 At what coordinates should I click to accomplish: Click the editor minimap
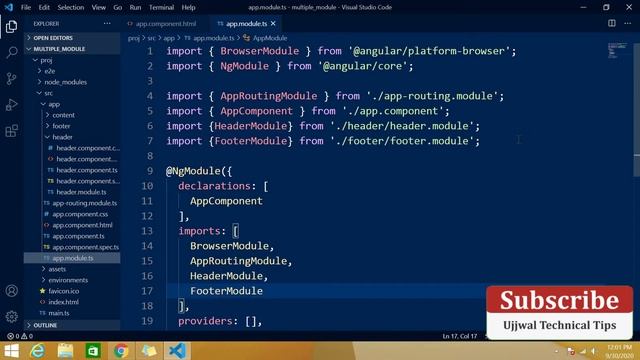click(x=617, y=51)
